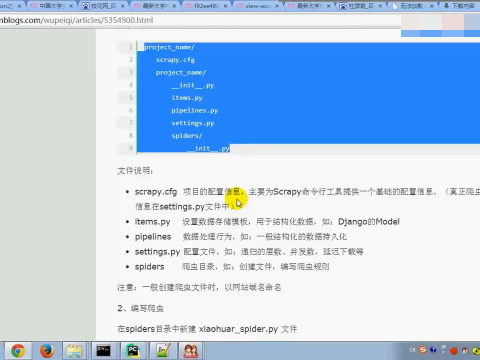The width and height of the screenshot is (480, 360).
Task: Open the 下载内容 downloads tab
Action: (x=459, y=6)
